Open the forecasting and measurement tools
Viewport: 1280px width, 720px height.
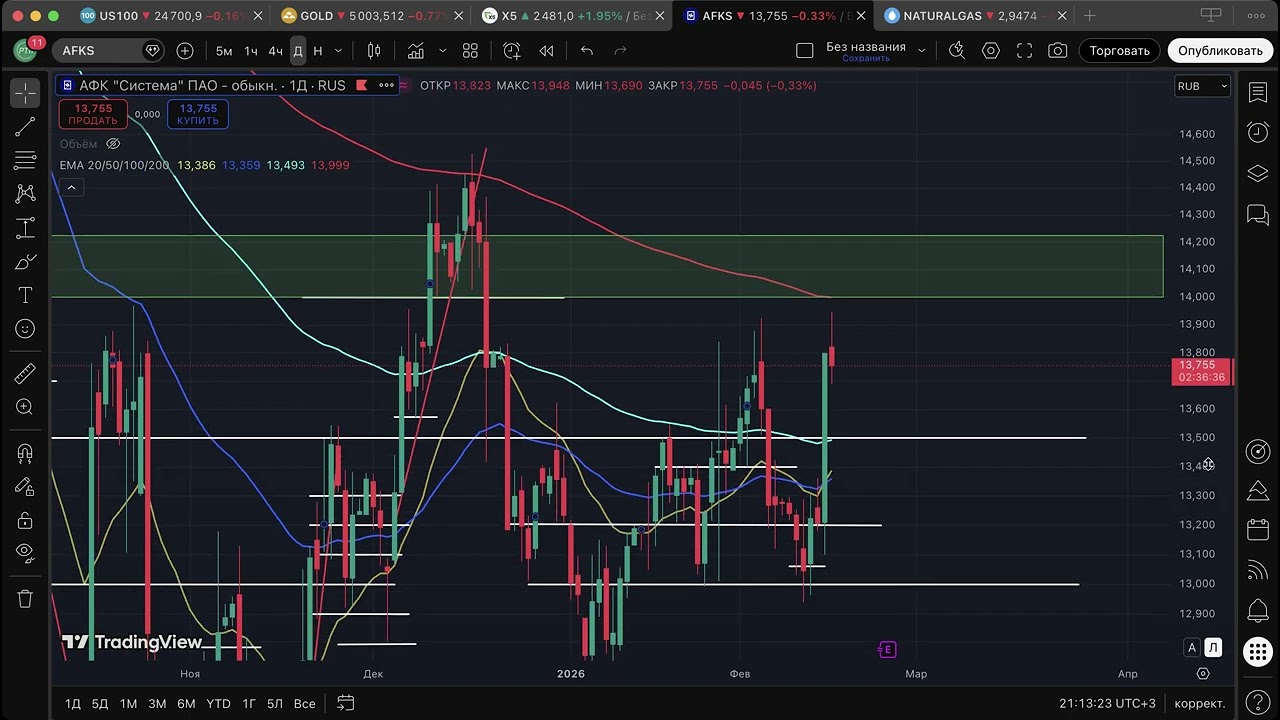pyautogui.click(x=25, y=228)
